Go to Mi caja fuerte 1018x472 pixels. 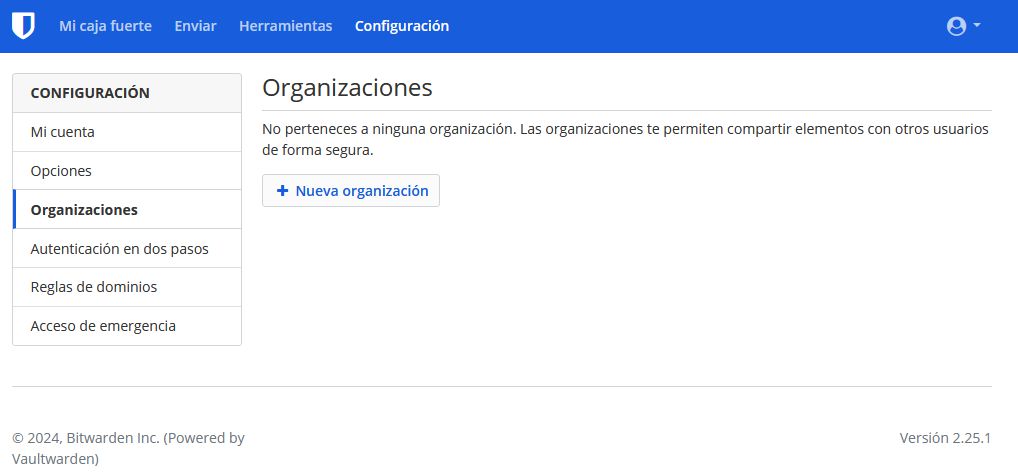pos(105,26)
